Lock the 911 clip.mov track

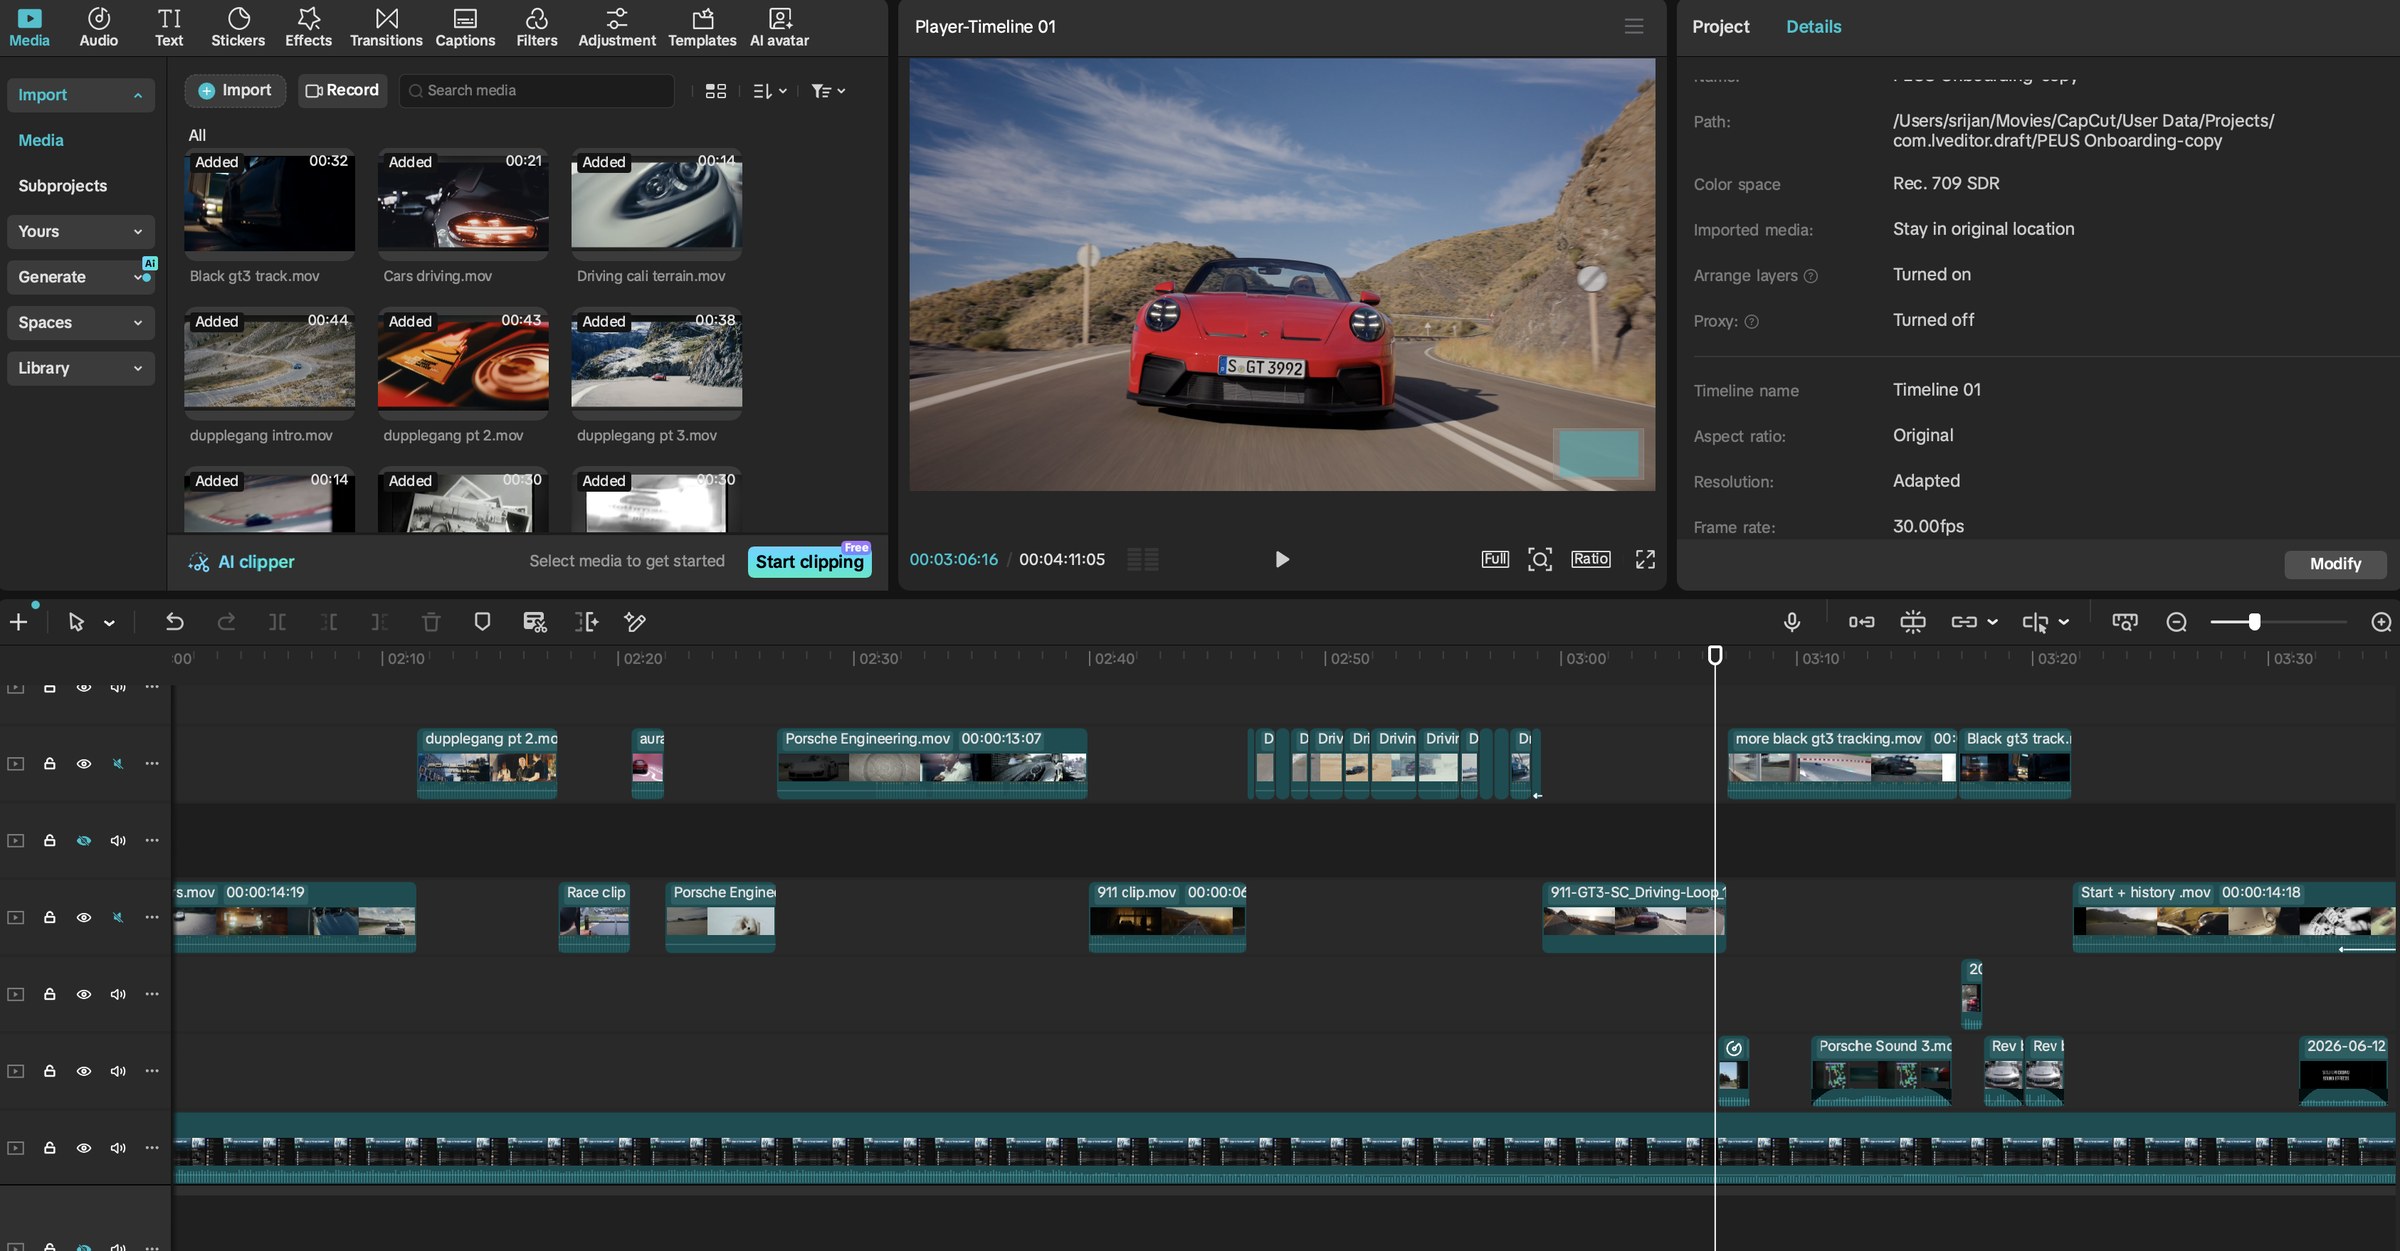click(x=49, y=917)
